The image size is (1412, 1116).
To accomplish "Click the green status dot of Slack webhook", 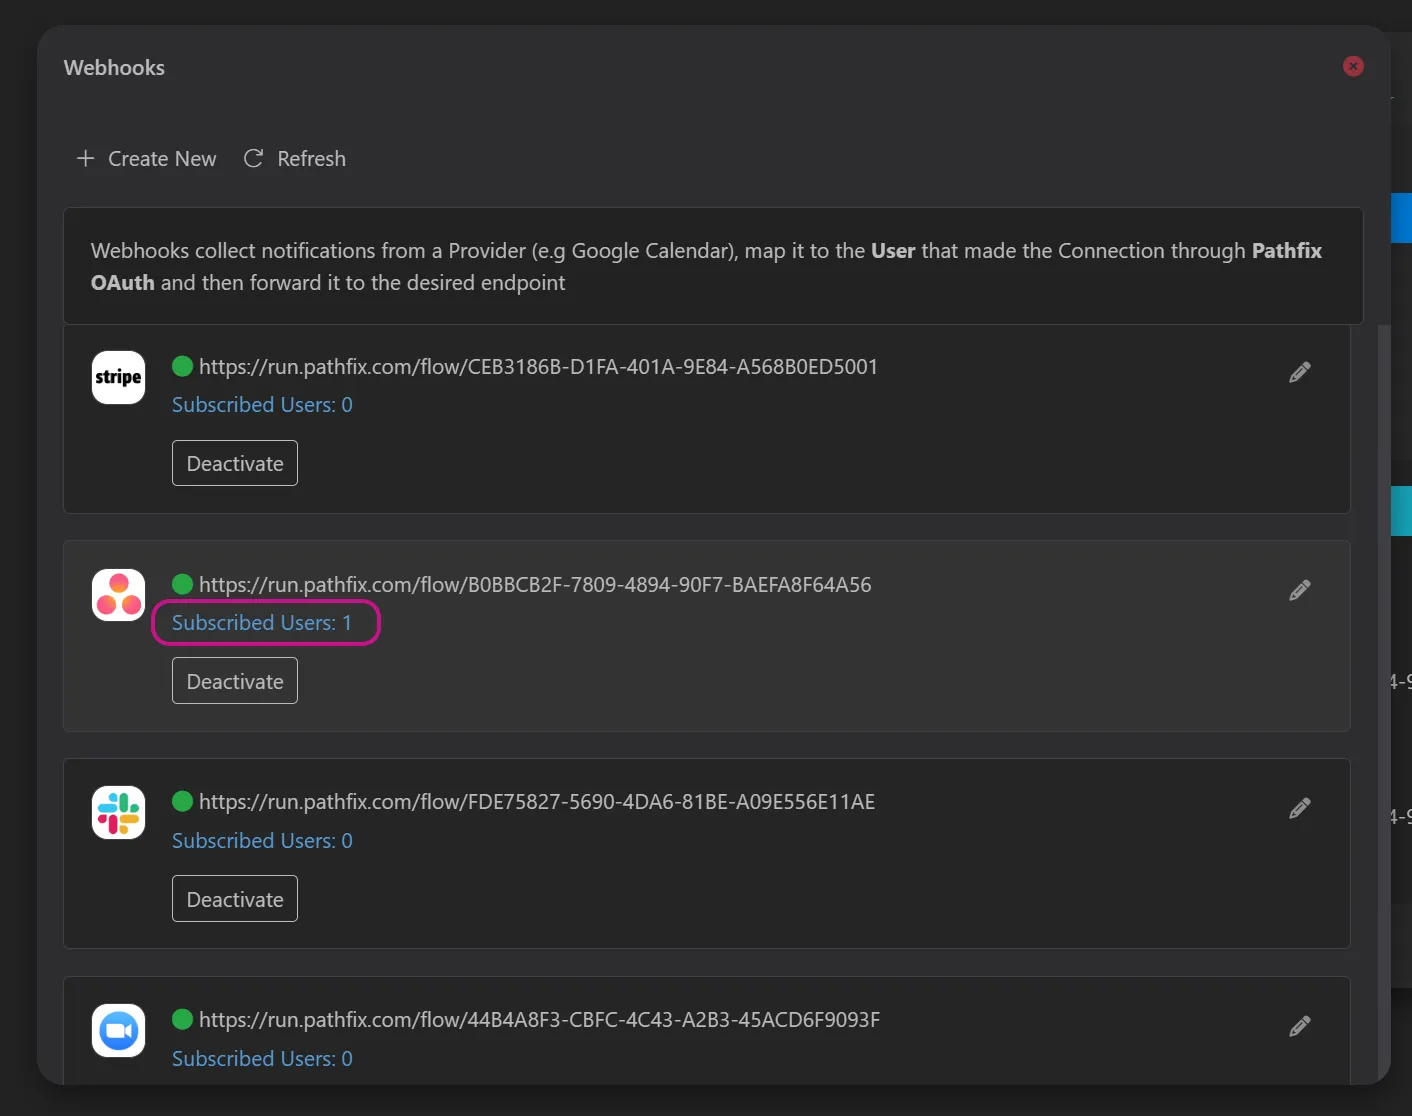I will (182, 801).
